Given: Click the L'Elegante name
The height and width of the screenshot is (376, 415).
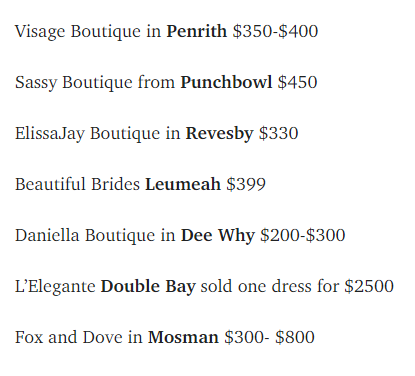Looking at the screenshot, I should (x=55, y=287).
